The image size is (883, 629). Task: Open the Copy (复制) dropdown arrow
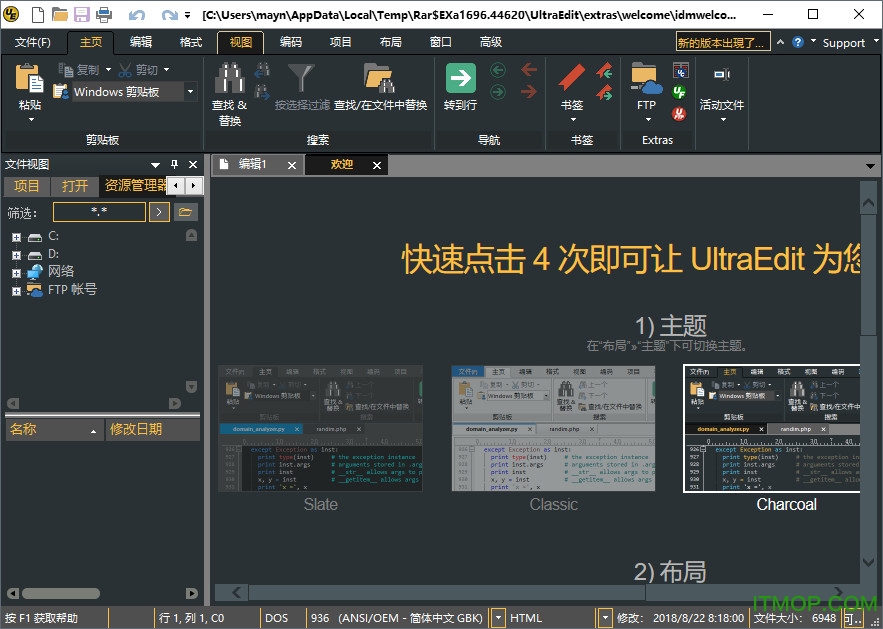click(x=108, y=70)
